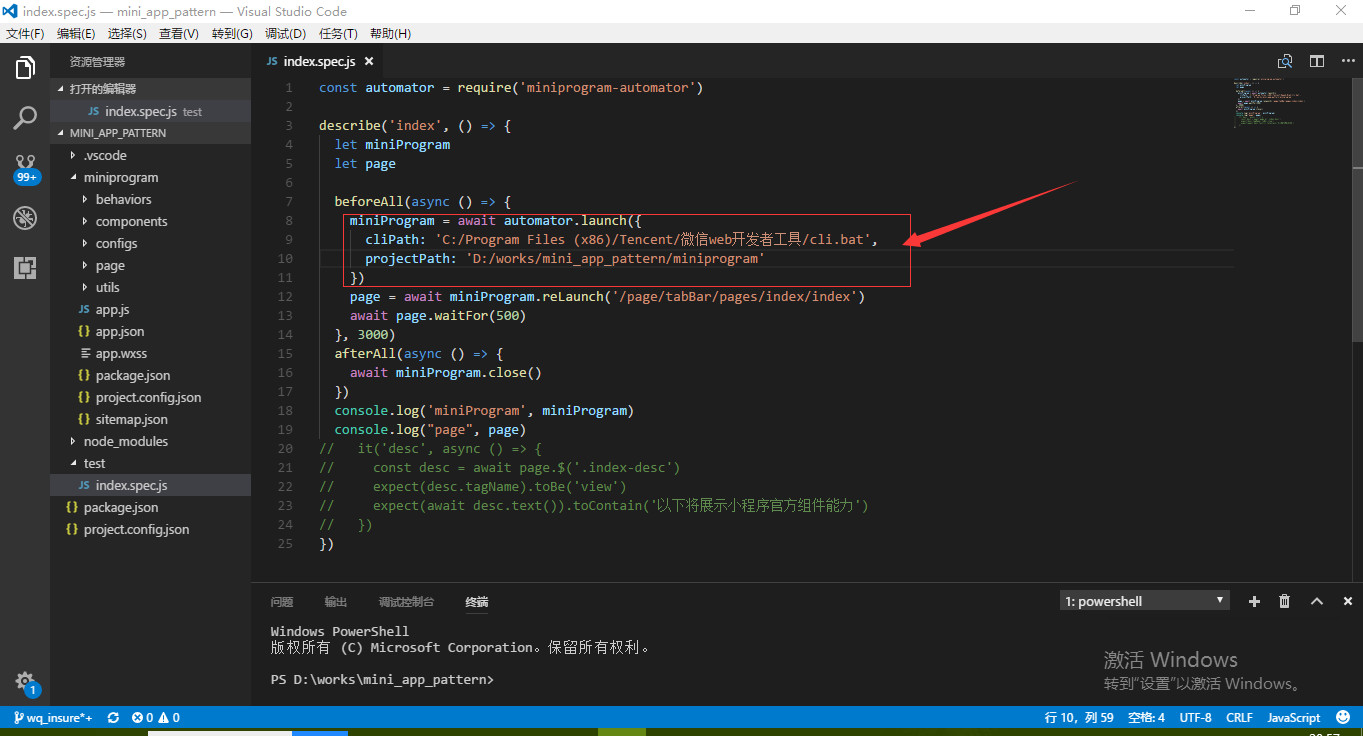Focus the PowerShell terminal prompt line
Viewport: 1363px width, 736px height.
click(382, 680)
